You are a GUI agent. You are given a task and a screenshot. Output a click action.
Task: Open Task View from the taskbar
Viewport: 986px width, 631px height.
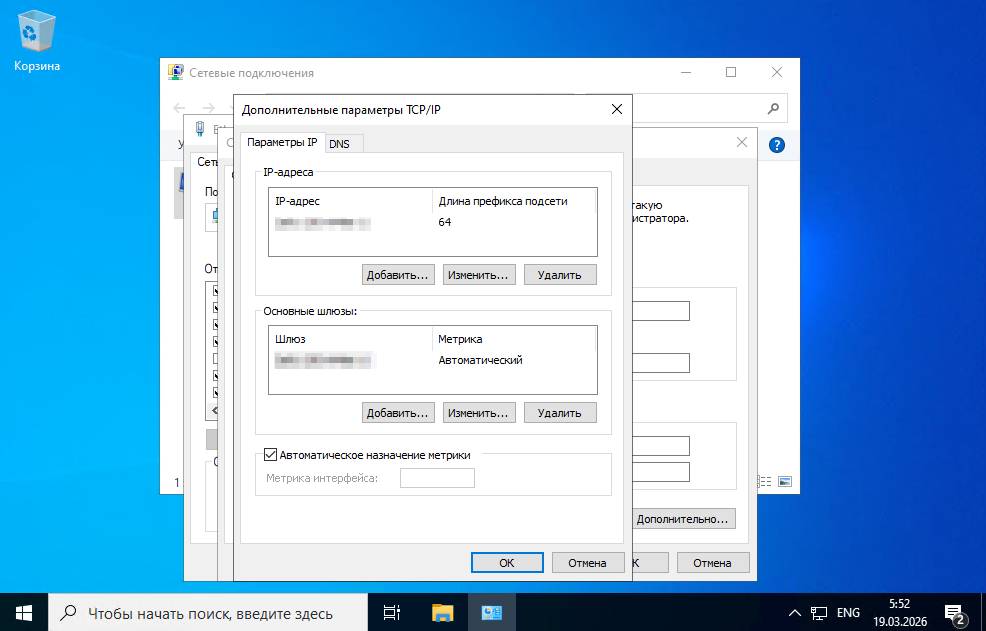pos(392,612)
